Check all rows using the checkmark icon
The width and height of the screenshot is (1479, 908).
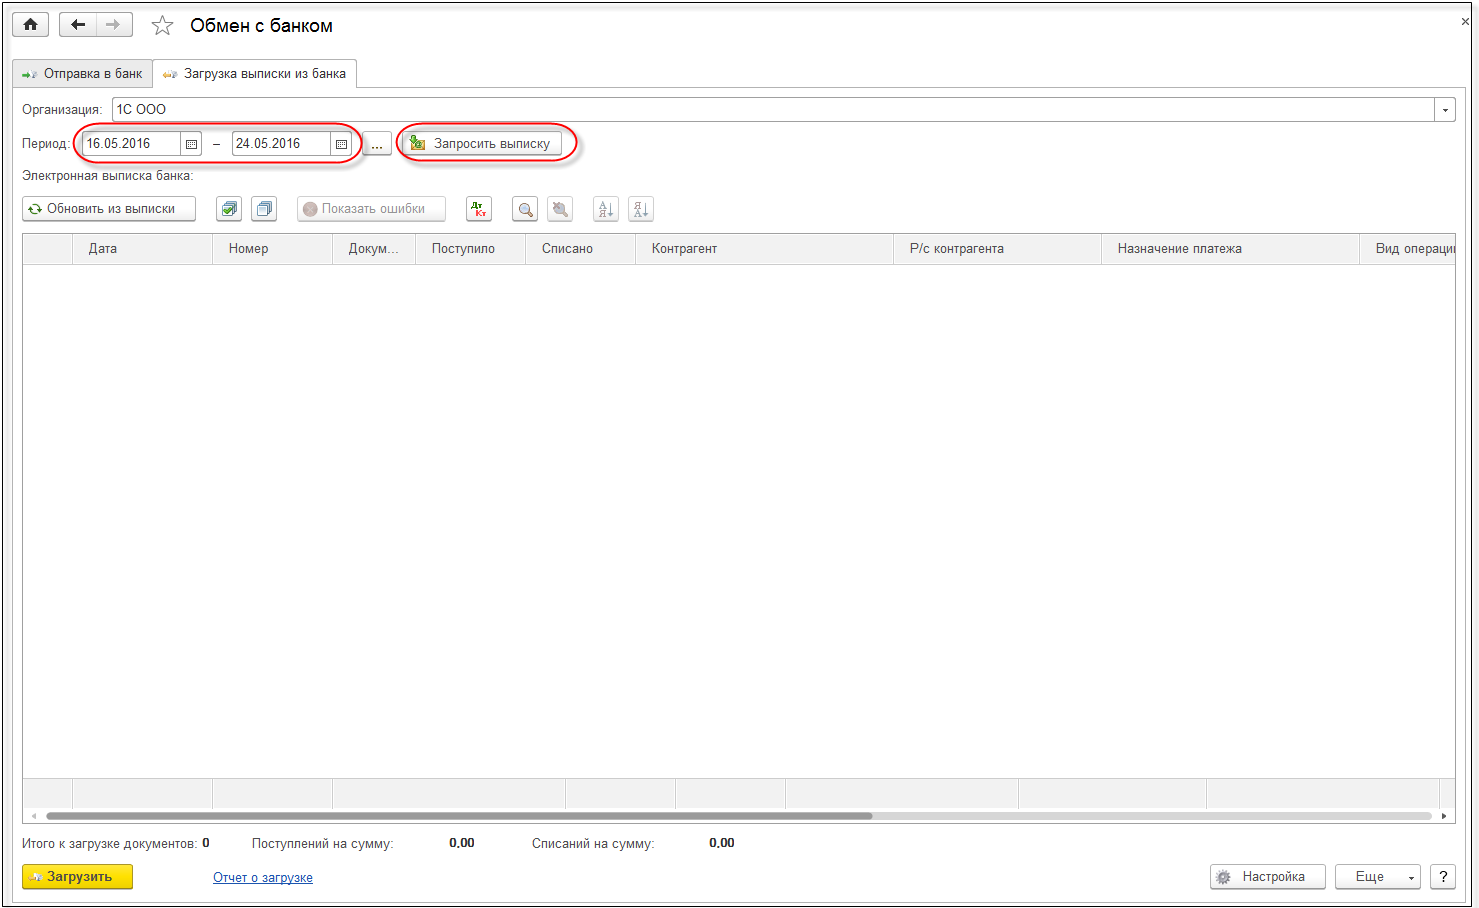click(x=229, y=209)
